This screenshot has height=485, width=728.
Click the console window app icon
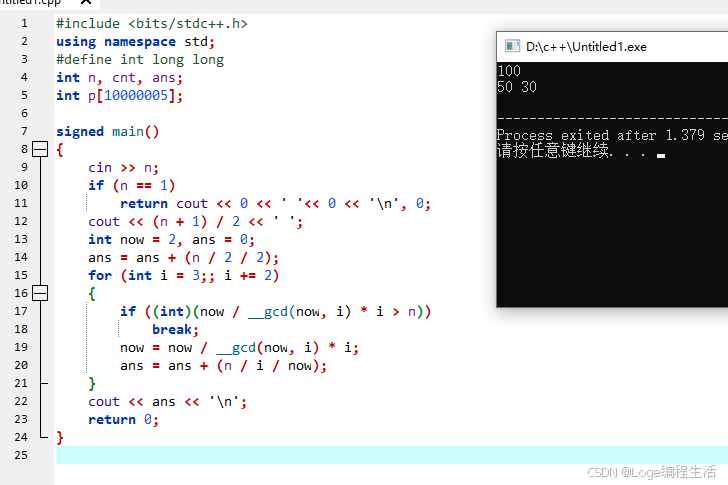[x=512, y=46]
